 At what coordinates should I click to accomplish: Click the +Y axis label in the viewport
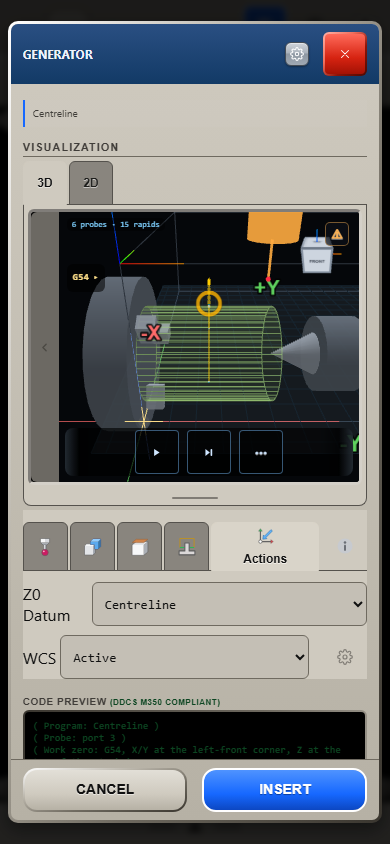pyautogui.click(x=267, y=287)
